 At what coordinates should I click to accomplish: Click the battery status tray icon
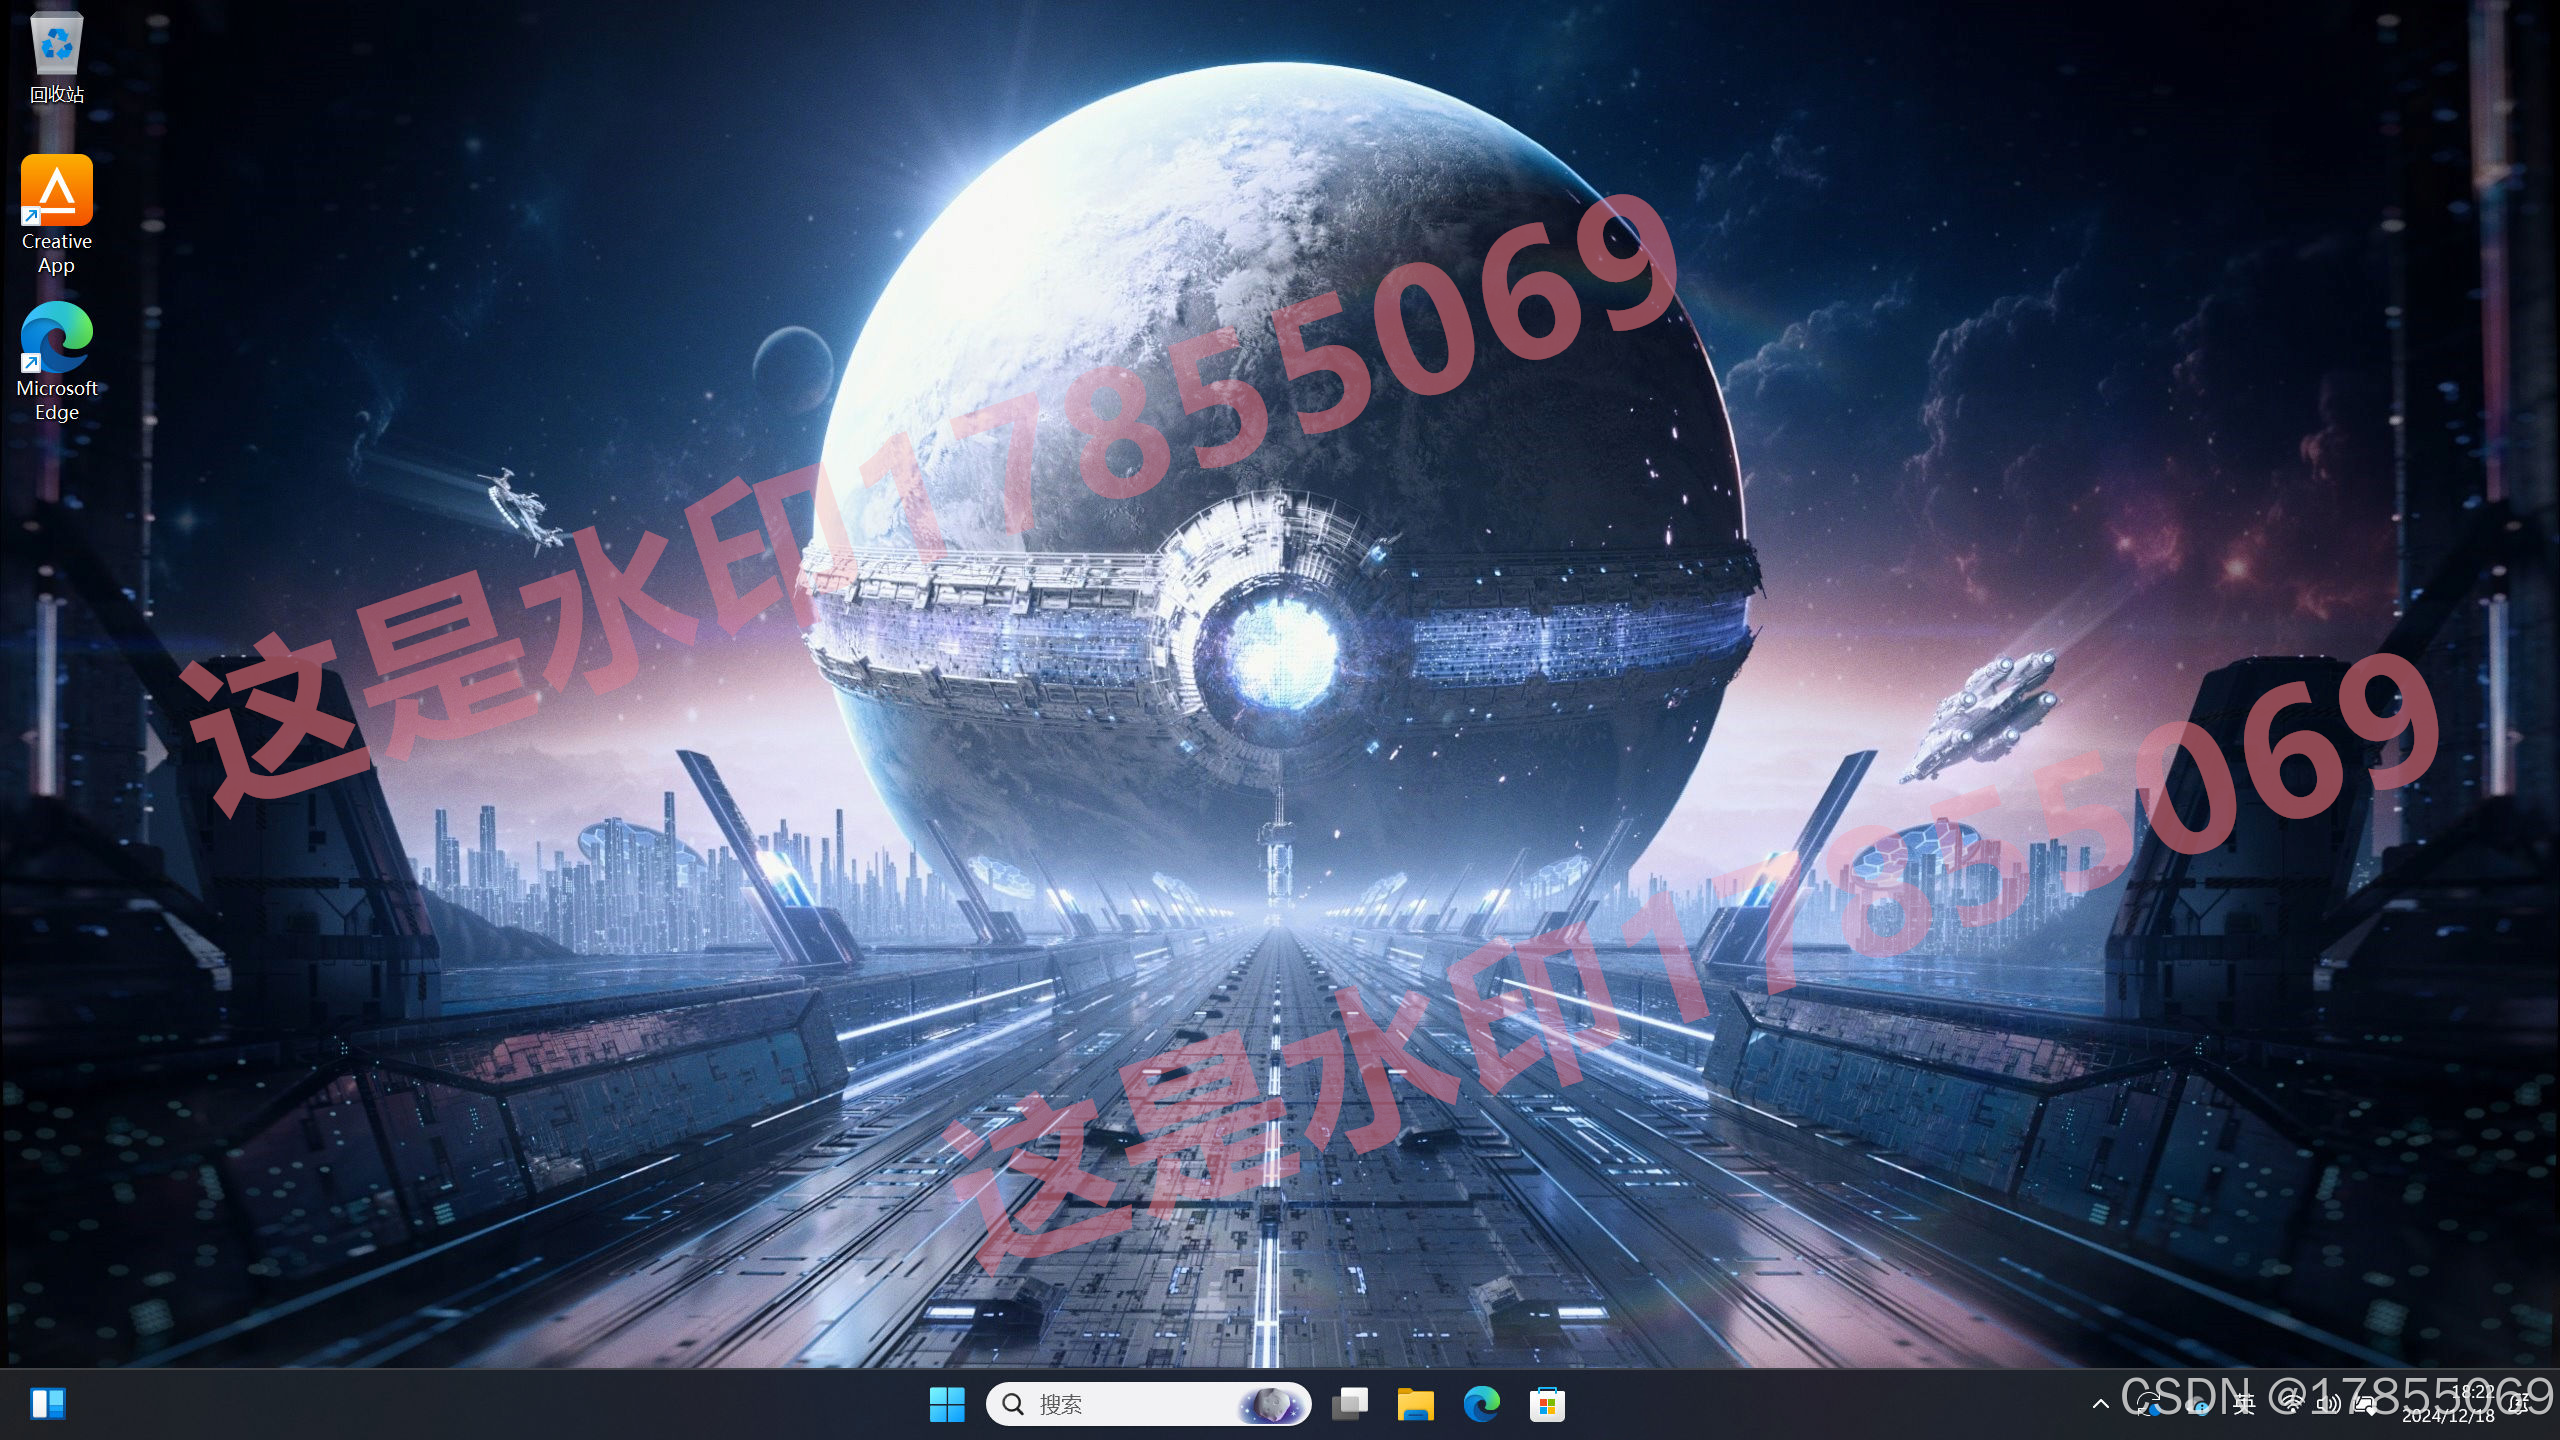2365,1404
